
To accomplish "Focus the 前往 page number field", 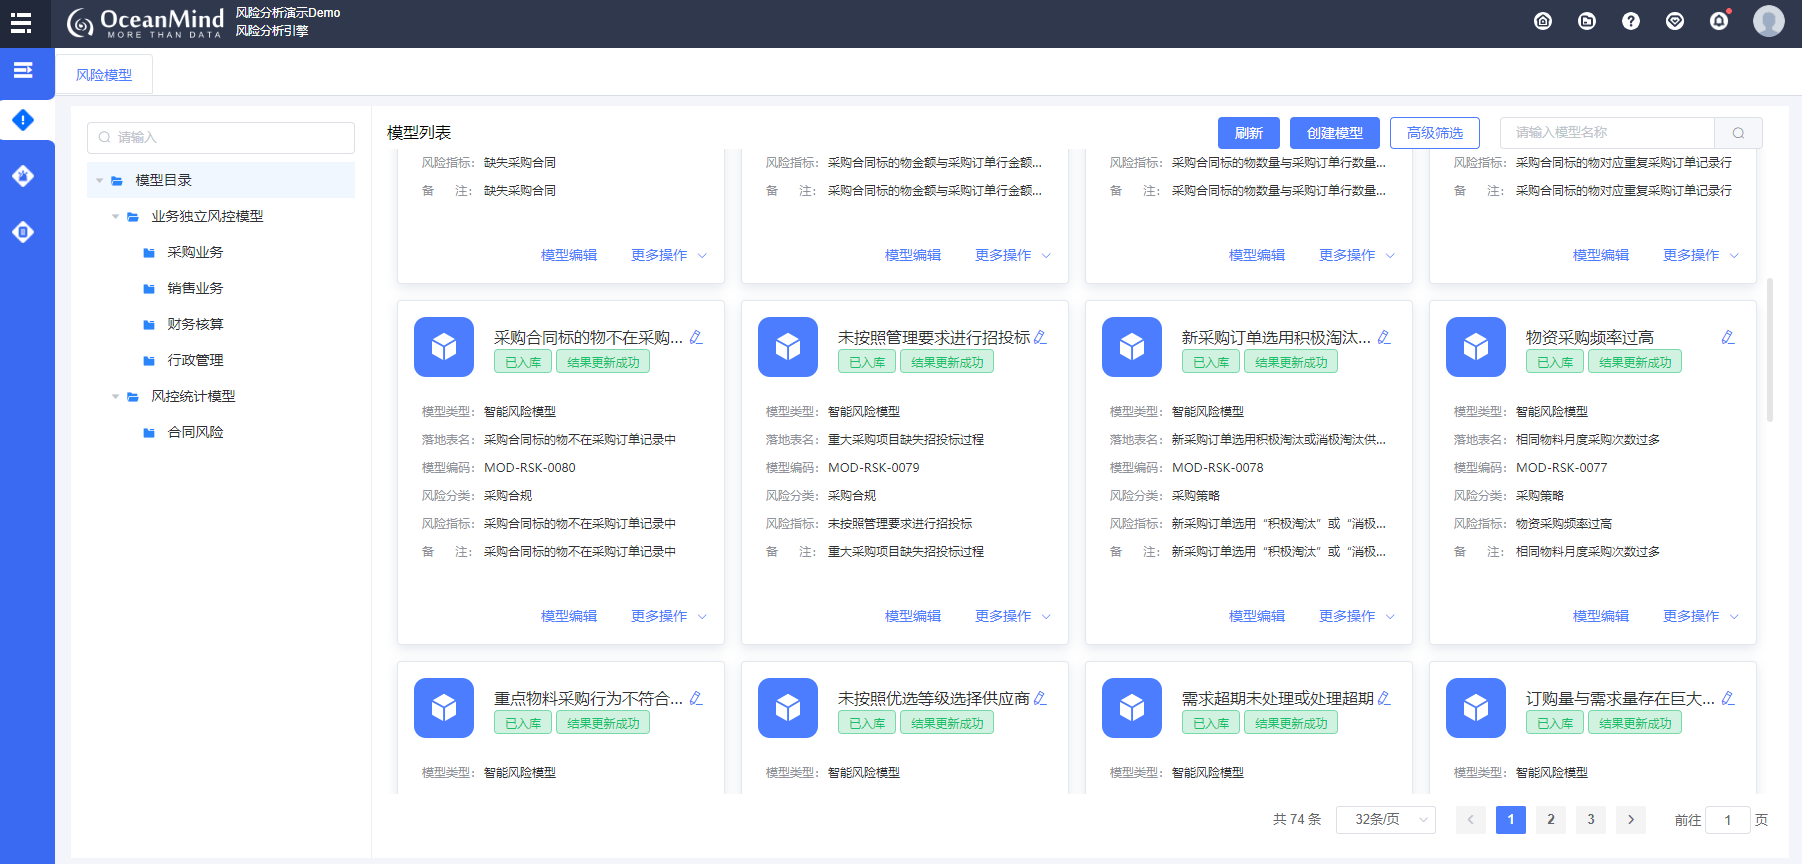I will pyautogui.click(x=1727, y=820).
